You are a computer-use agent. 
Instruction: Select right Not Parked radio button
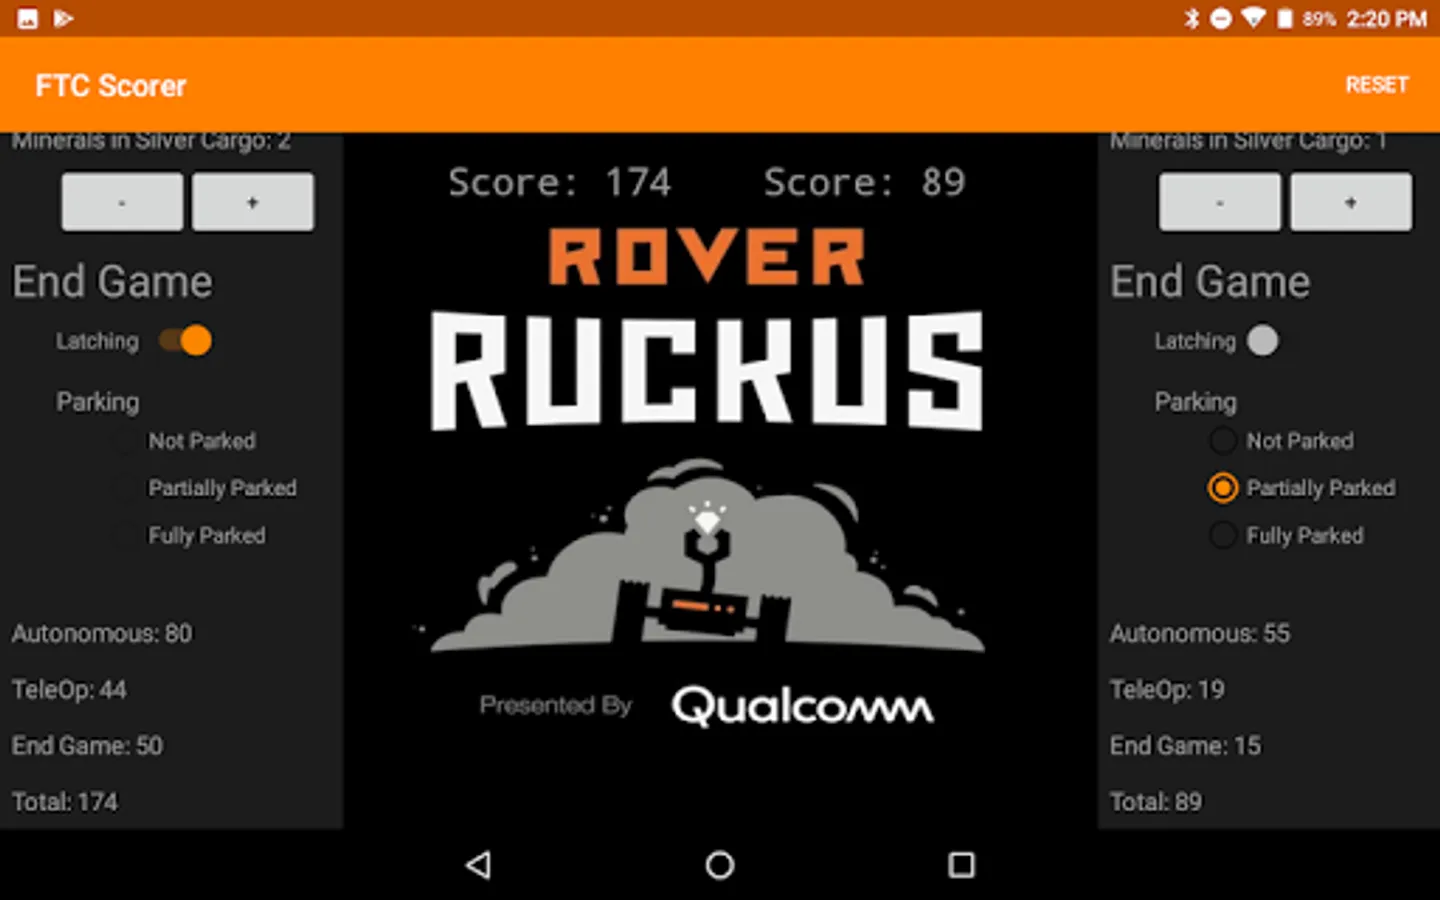[x=1222, y=441]
